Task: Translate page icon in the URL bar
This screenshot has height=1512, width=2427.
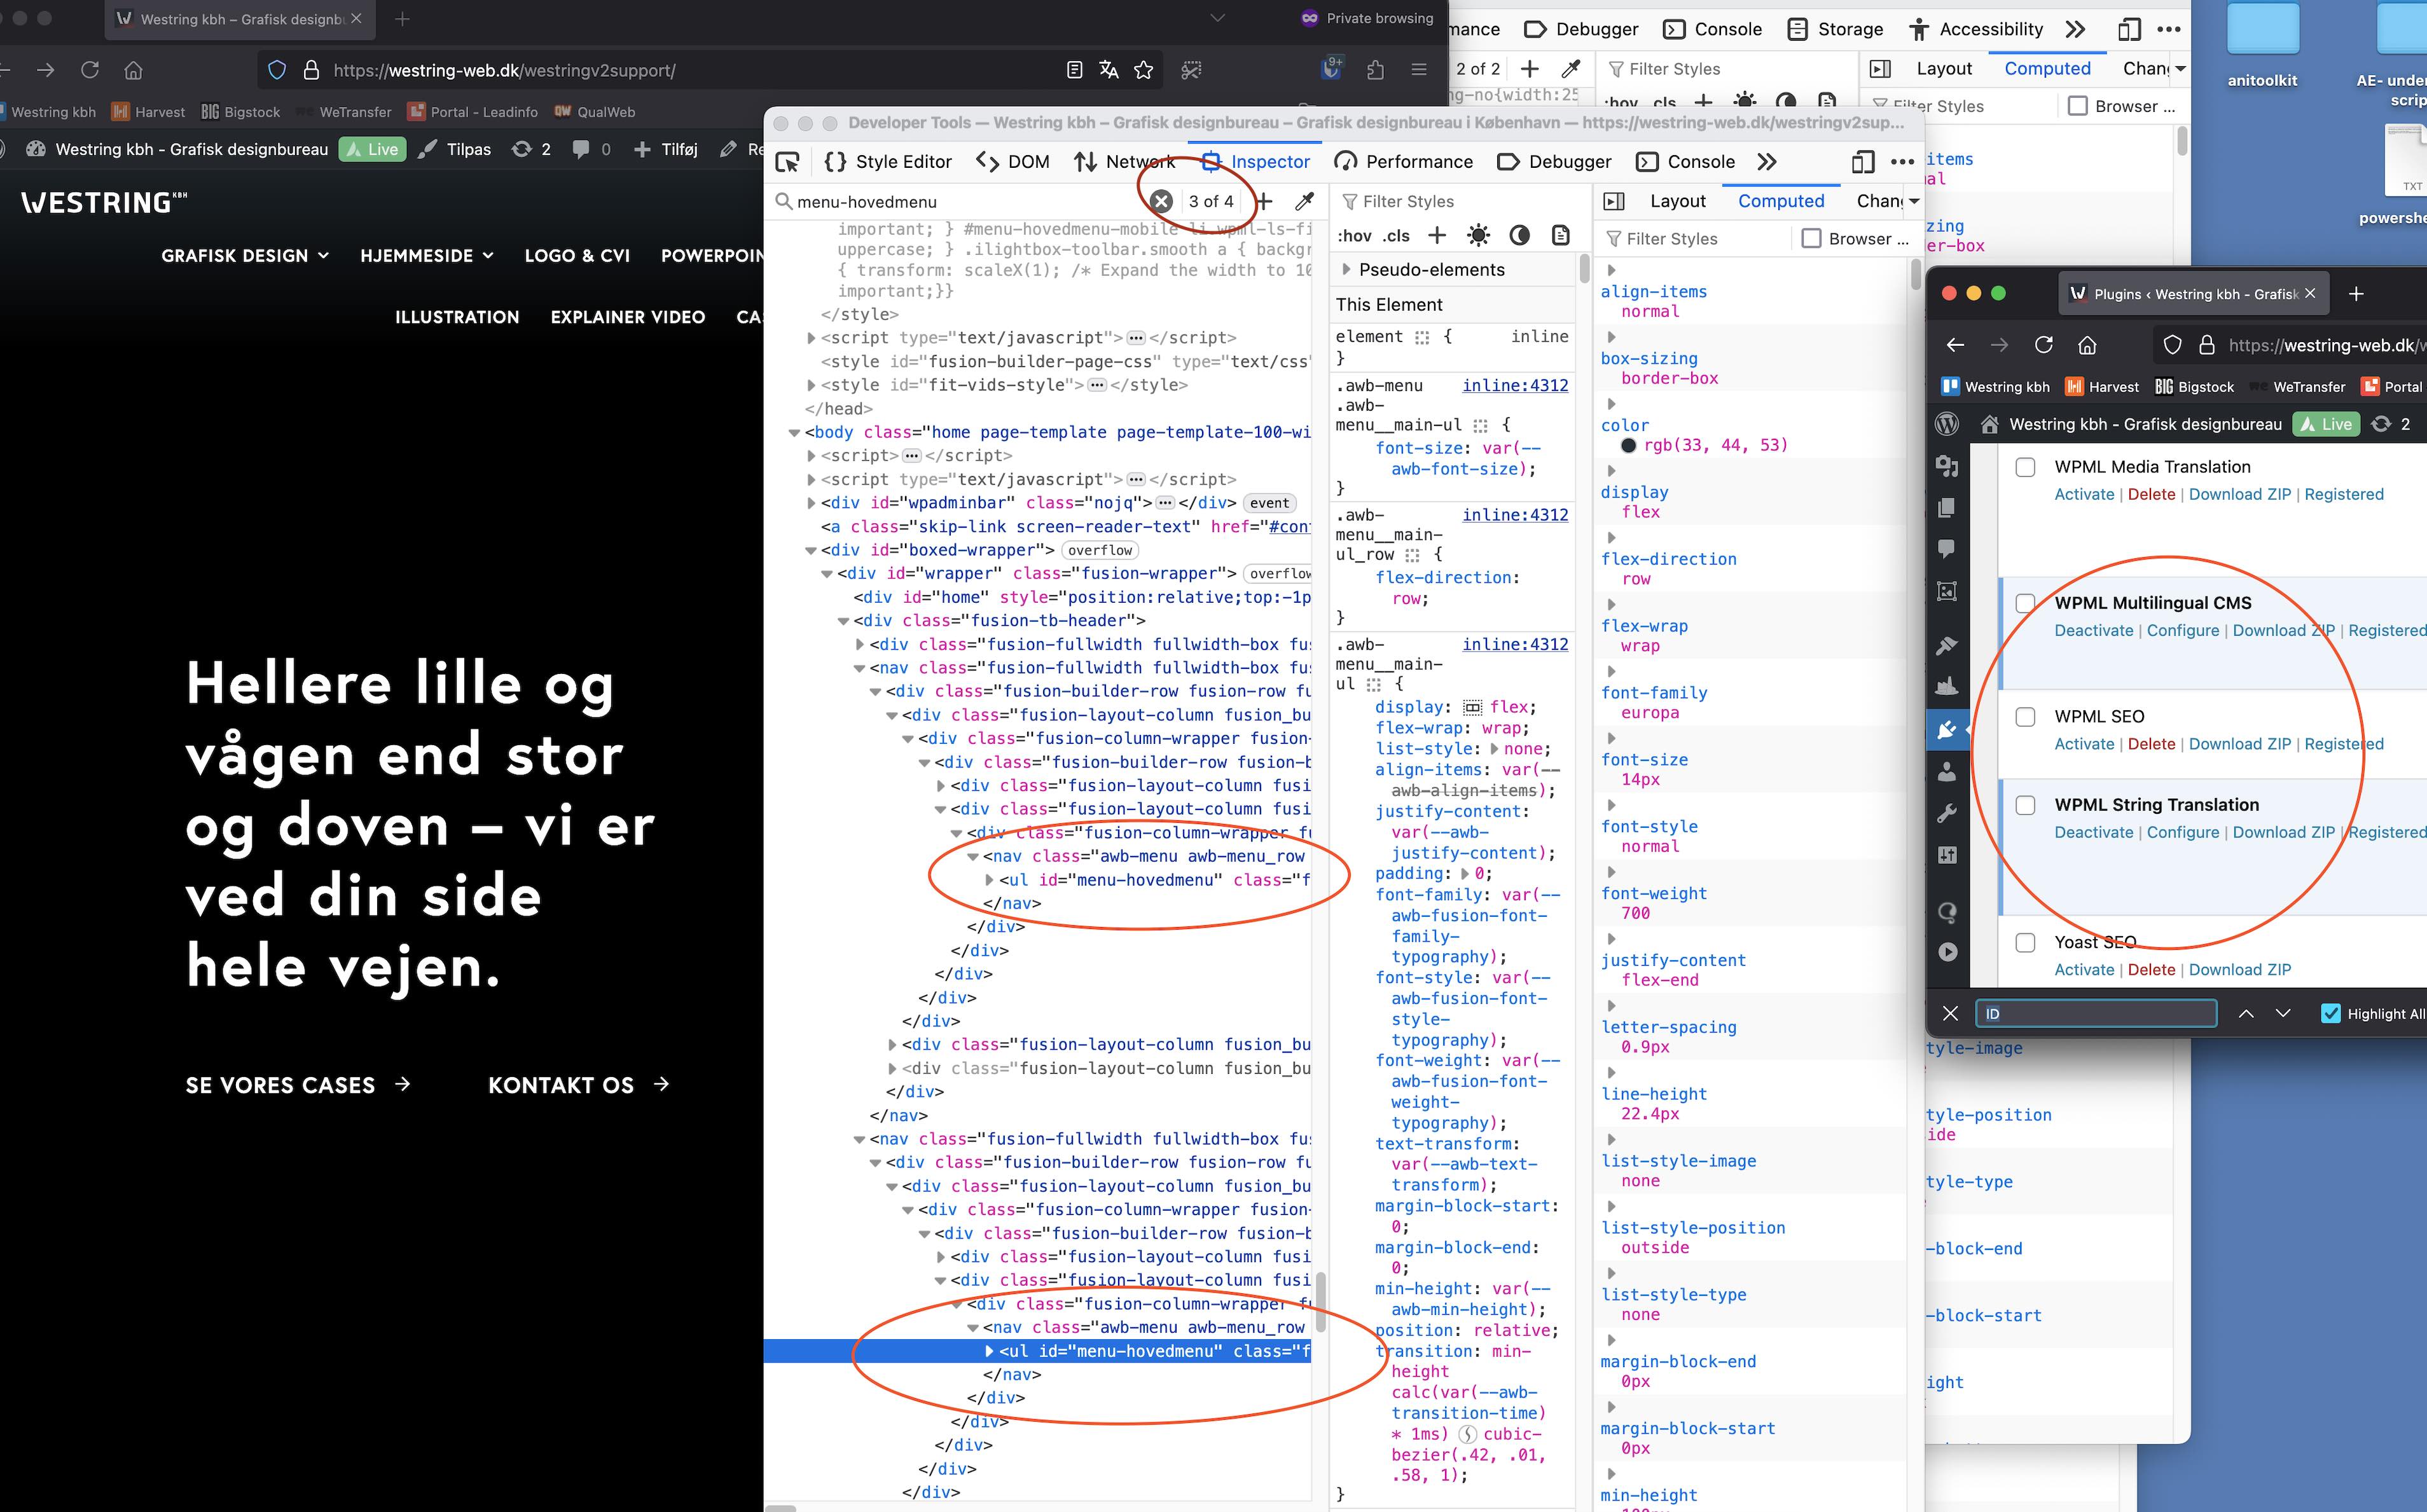Action: [1108, 70]
